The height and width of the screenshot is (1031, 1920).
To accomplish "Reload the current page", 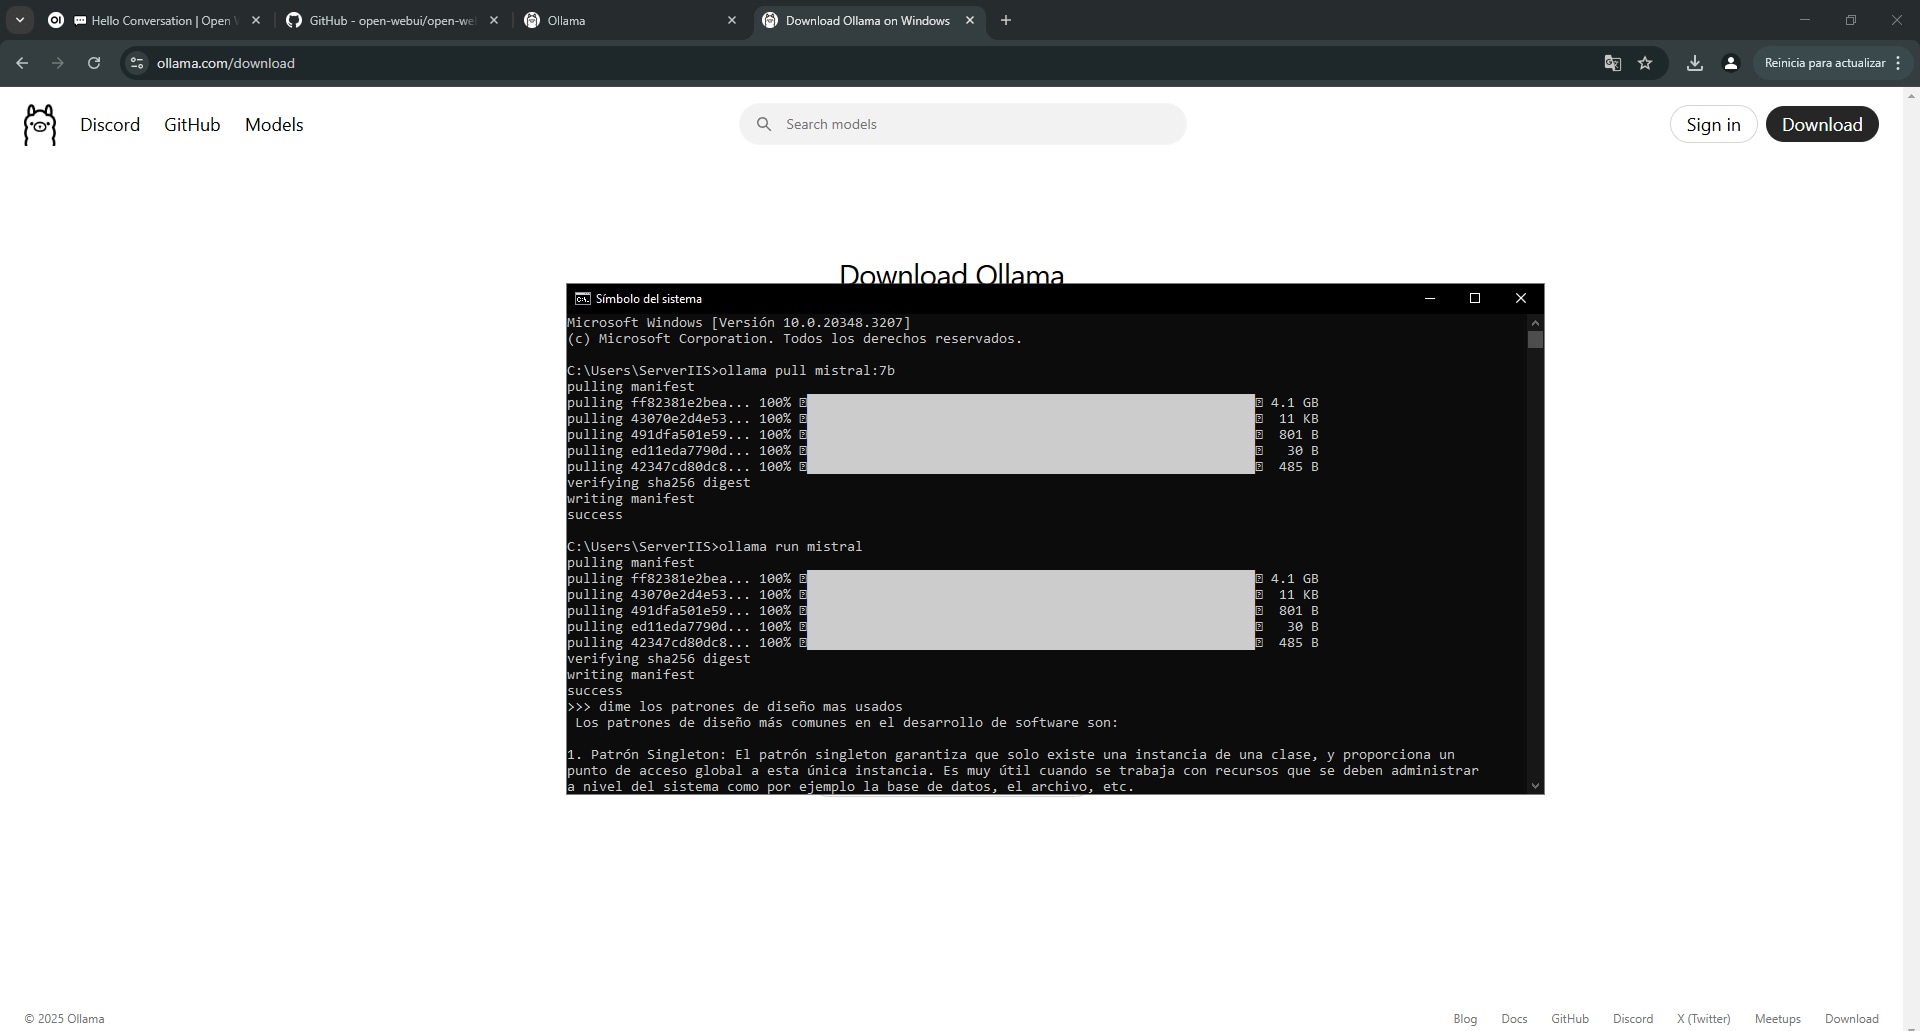I will (94, 63).
